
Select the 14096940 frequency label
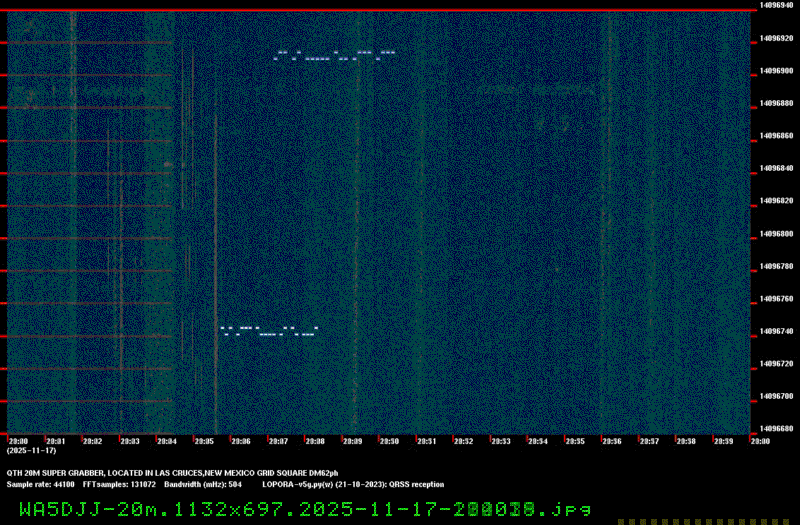point(776,6)
